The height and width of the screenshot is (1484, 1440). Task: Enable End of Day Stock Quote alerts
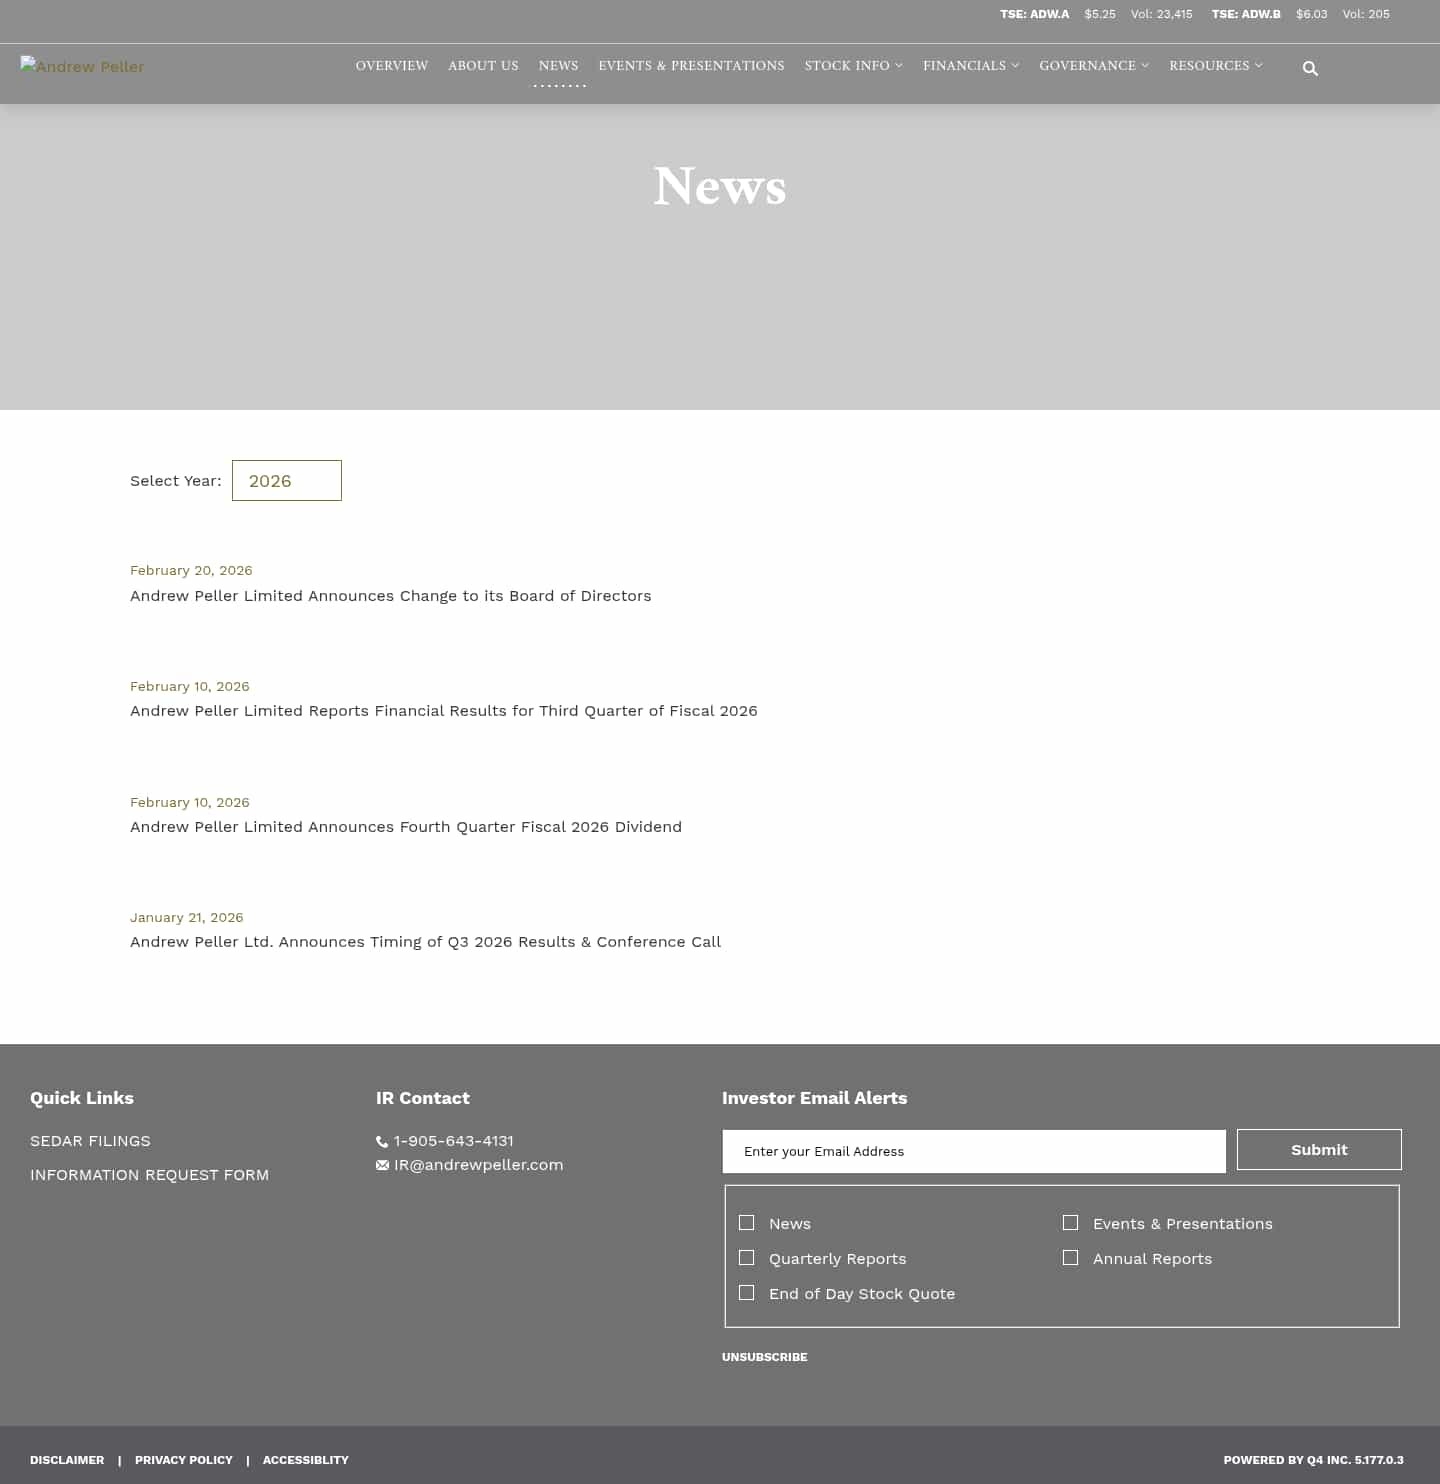[x=746, y=1292]
